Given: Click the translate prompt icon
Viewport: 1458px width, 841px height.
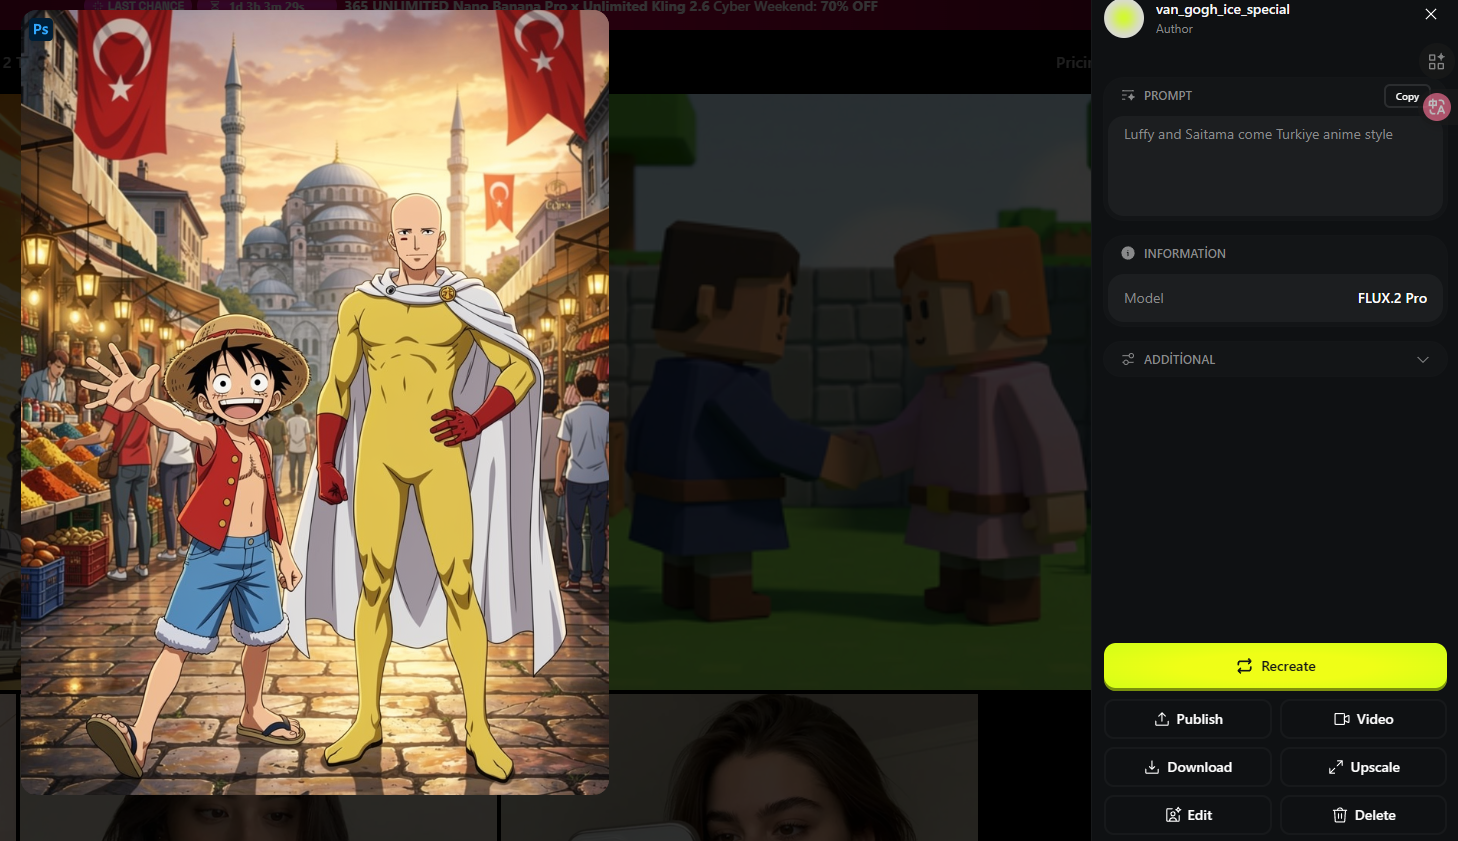Looking at the screenshot, I should (1437, 106).
